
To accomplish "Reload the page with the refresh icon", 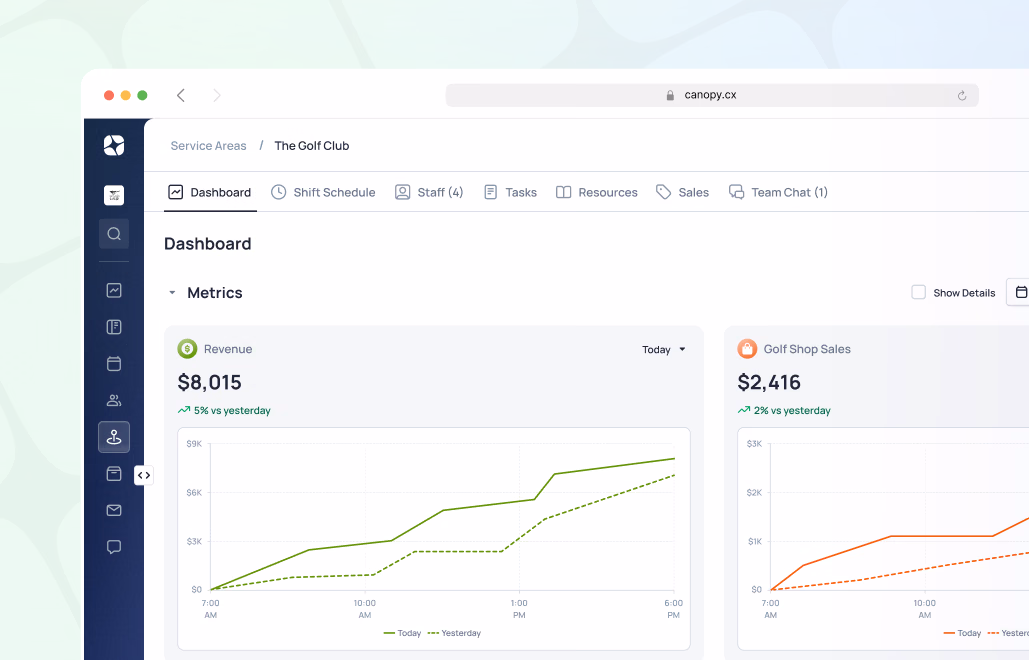I will [x=962, y=95].
